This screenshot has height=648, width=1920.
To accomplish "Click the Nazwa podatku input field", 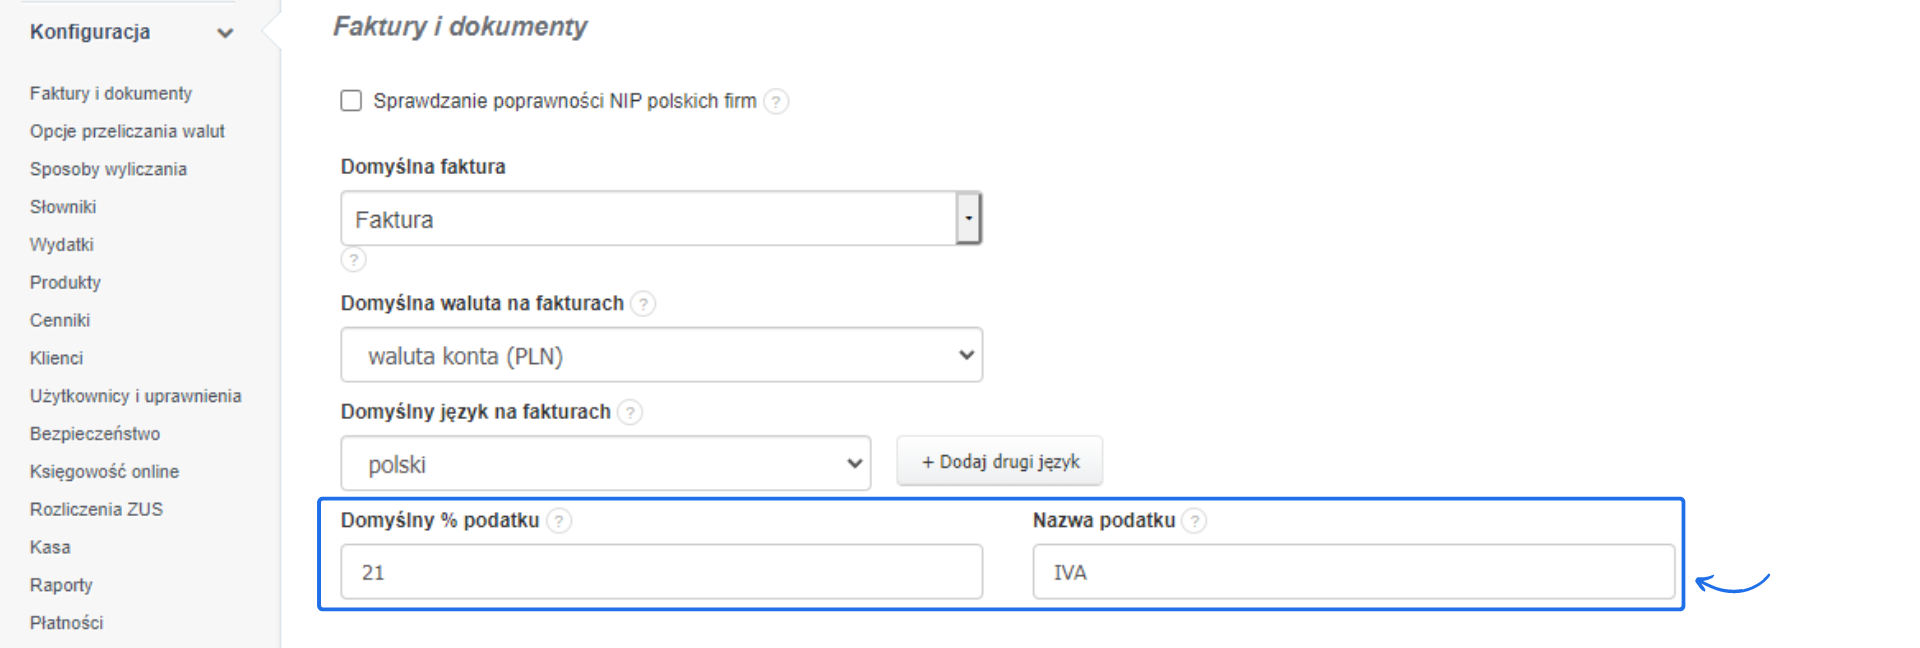I will 1353,572.
